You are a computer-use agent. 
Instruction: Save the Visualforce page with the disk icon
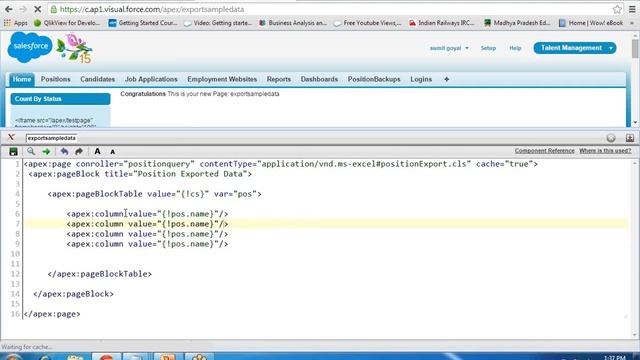[x=13, y=152]
